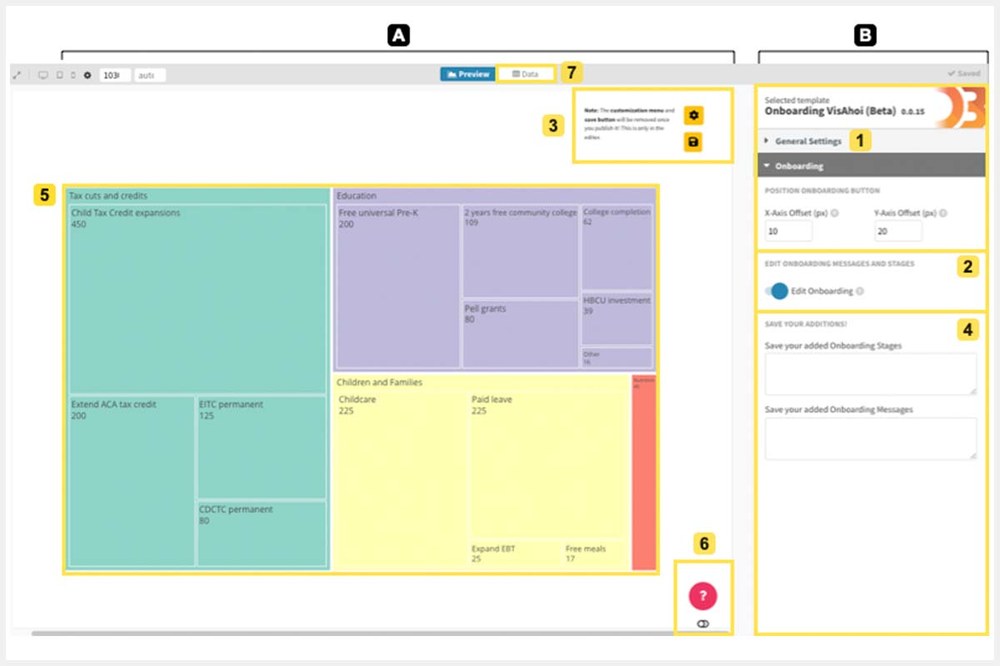Viewport: 1000px width, 666px height.
Task: Switch to the Data tab
Action: (x=526, y=74)
